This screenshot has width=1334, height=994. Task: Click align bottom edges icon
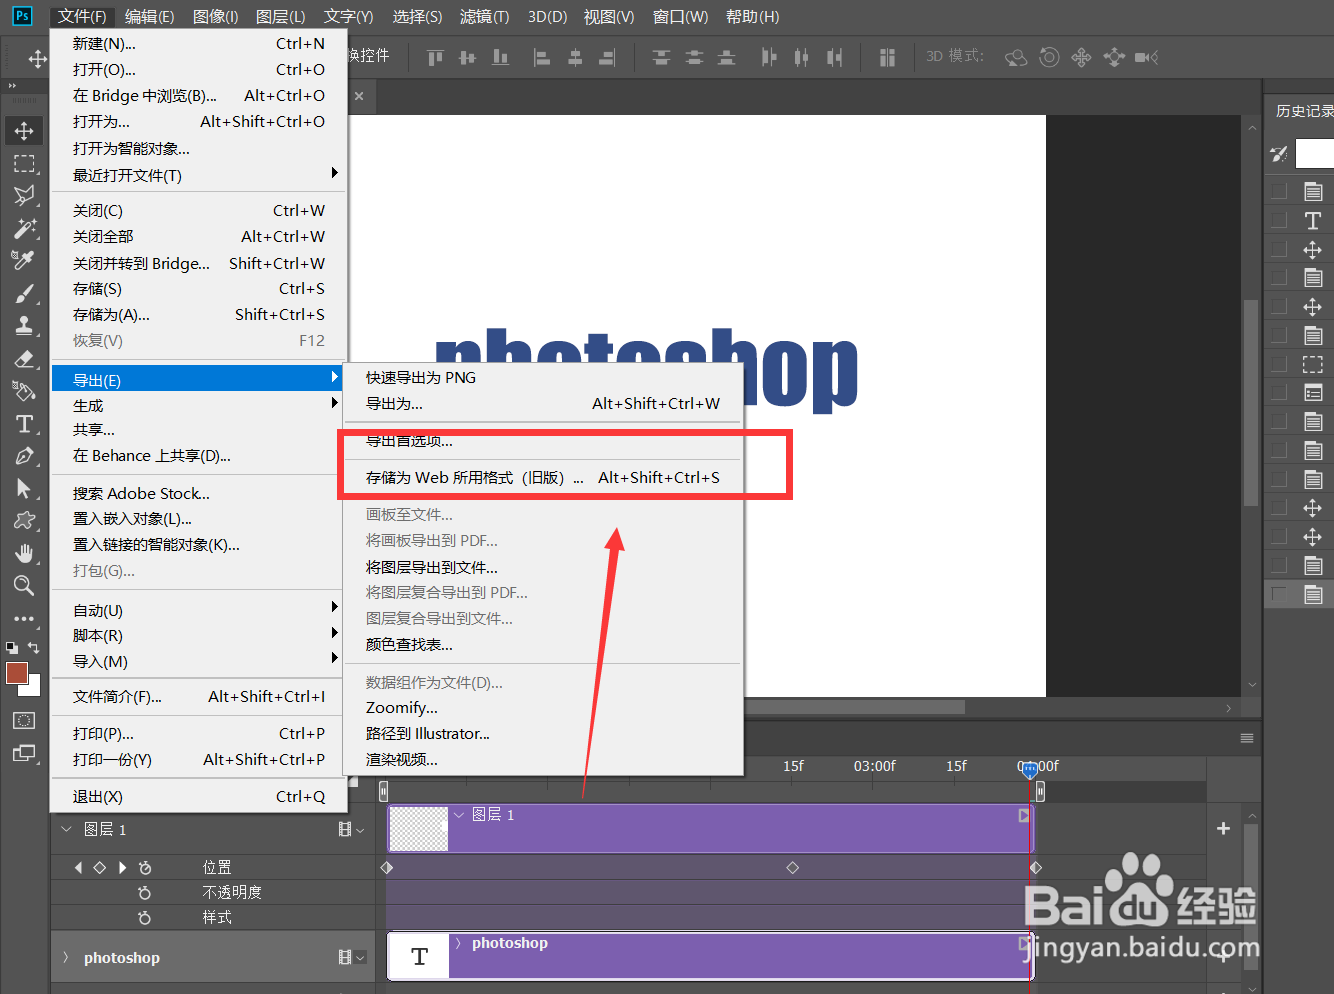click(501, 58)
